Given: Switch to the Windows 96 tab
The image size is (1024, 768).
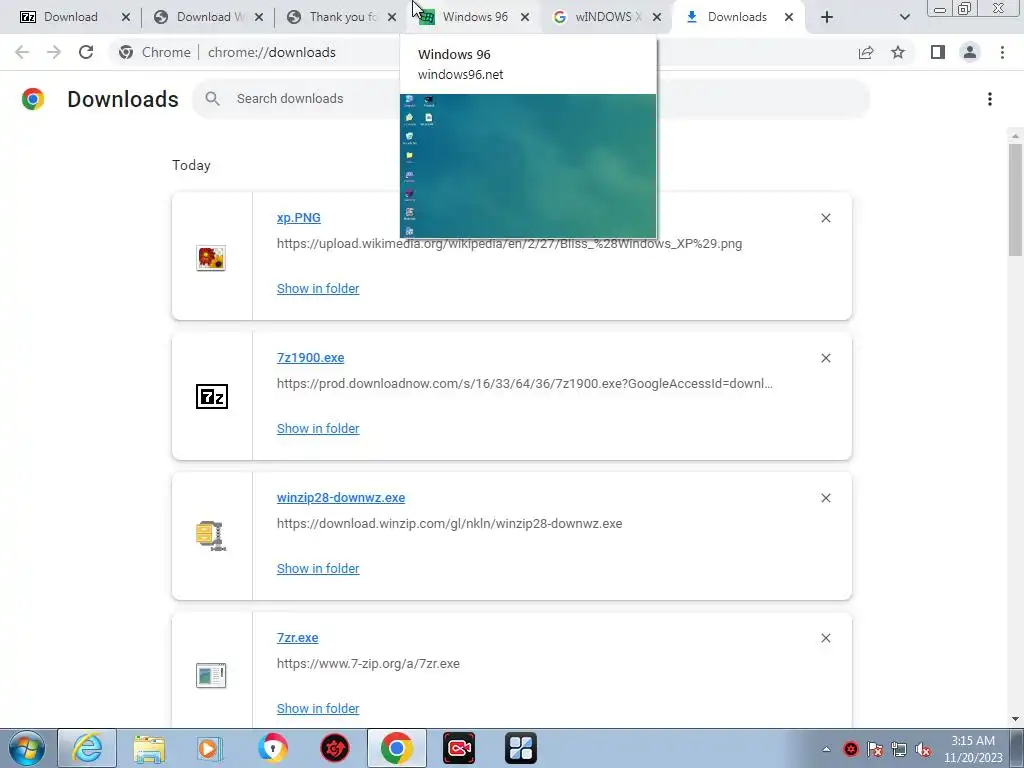Looking at the screenshot, I should click(475, 17).
